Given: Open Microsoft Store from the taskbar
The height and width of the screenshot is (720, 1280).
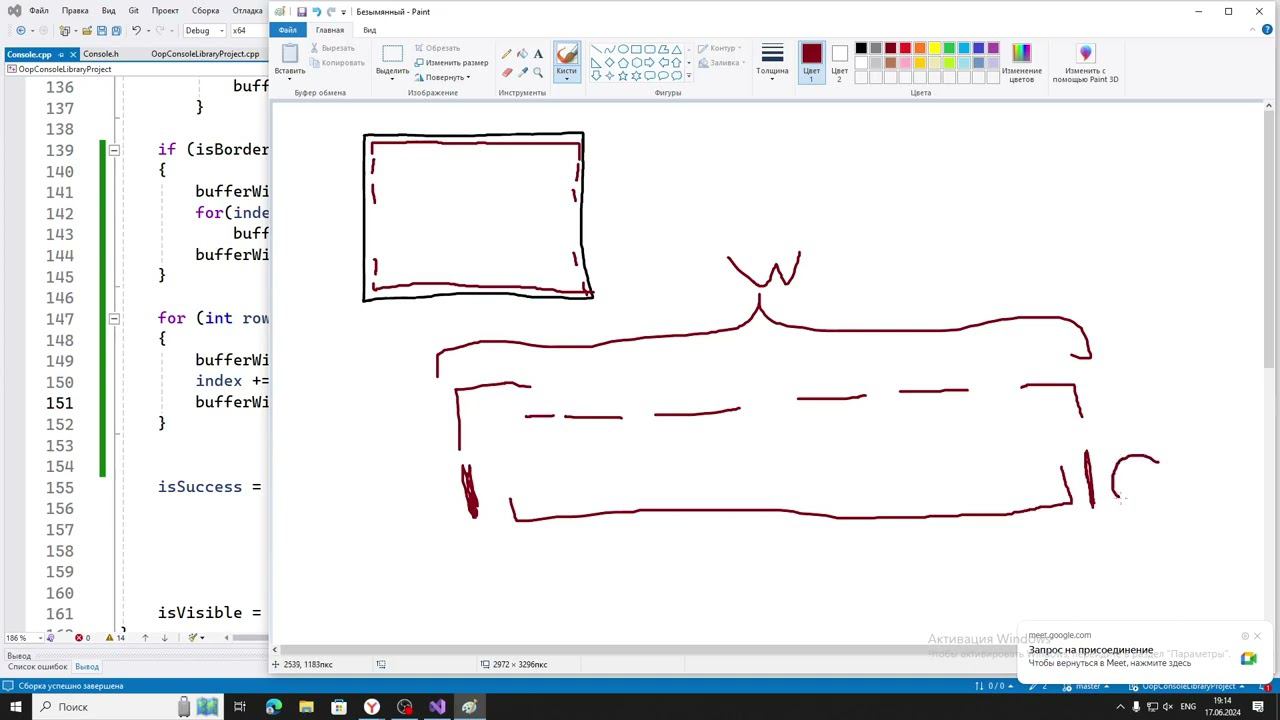Looking at the screenshot, I should pos(339,707).
